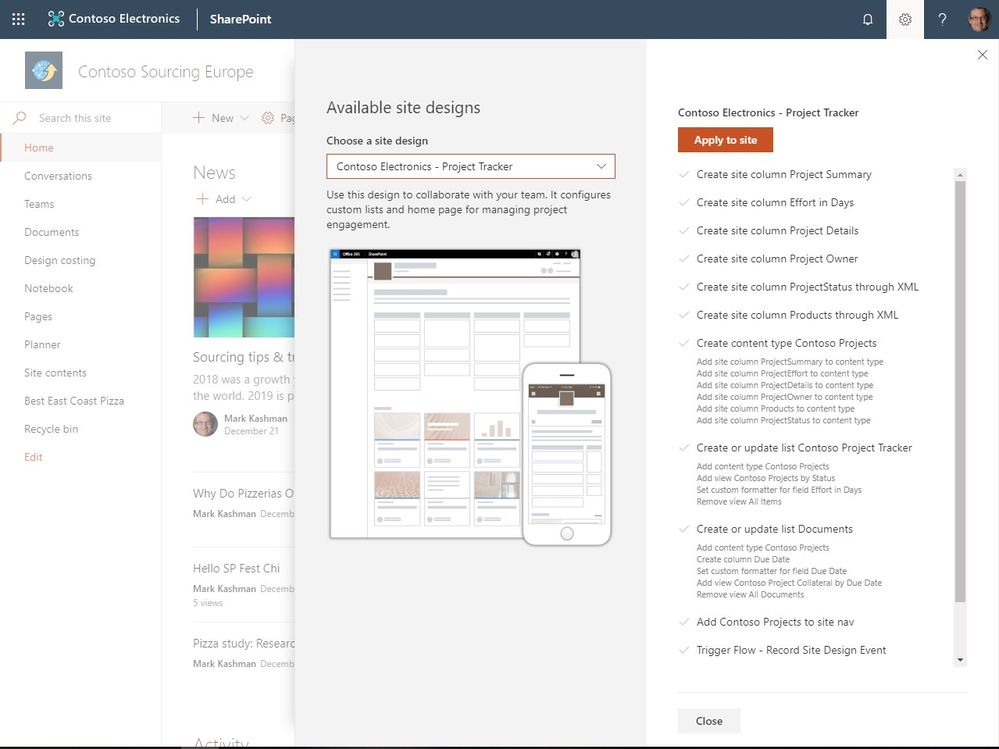Screen dimensions: 999x749
Task: Open the Pizza study news item
Action: tap(243, 643)
